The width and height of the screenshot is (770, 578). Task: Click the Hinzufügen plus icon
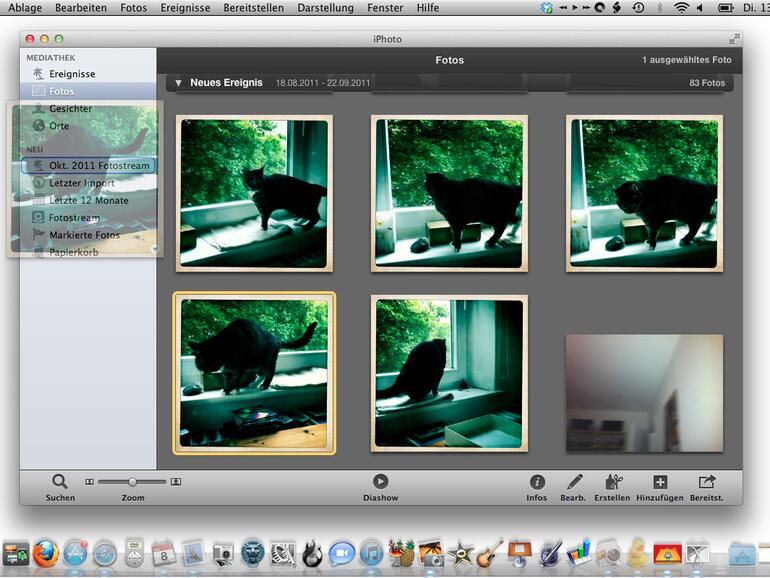[659, 482]
